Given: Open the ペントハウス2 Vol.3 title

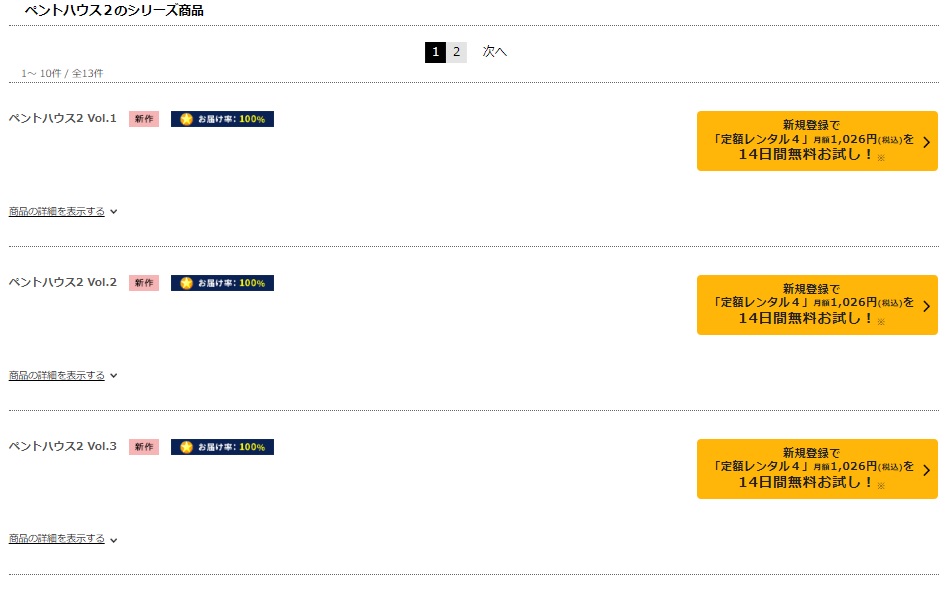Looking at the screenshot, I should click(x=62, y=447).
